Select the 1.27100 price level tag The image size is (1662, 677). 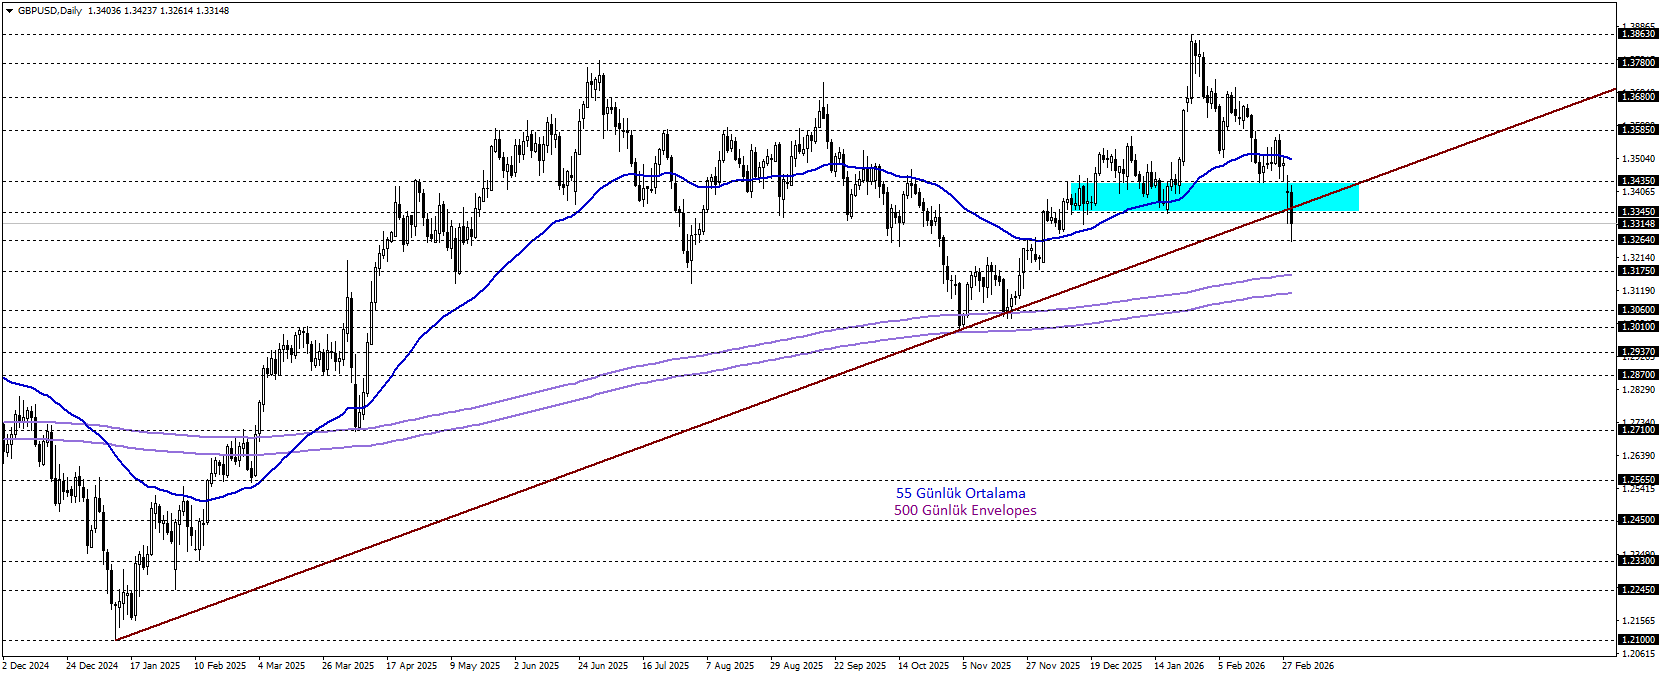pos(1638,430)
